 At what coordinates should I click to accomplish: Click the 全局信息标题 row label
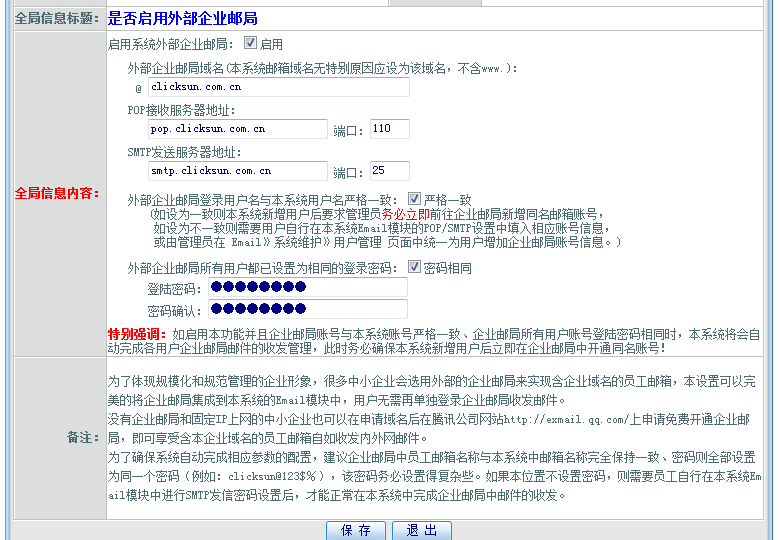point(57,18)
